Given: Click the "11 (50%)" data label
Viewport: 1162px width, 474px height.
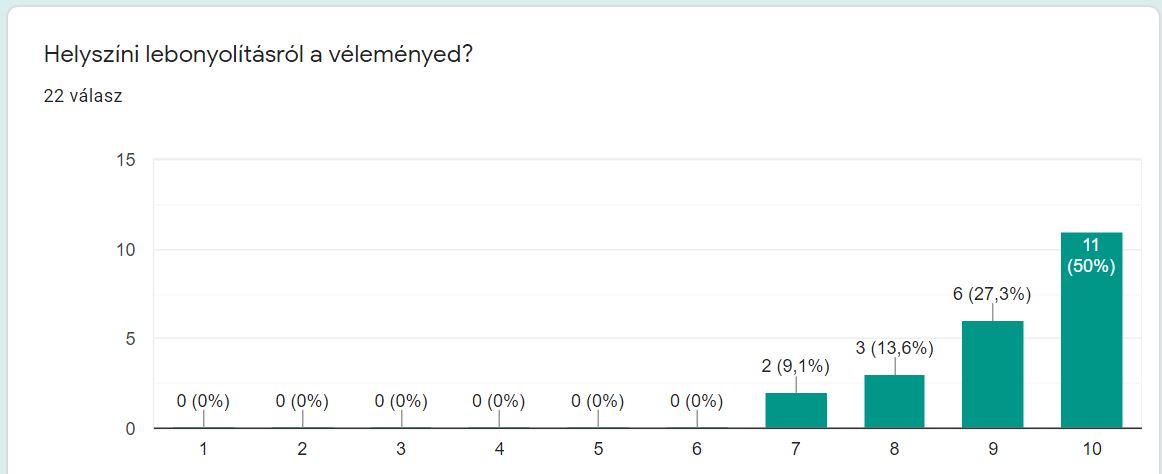Looking at the screenshot, I should point(1091,255).
